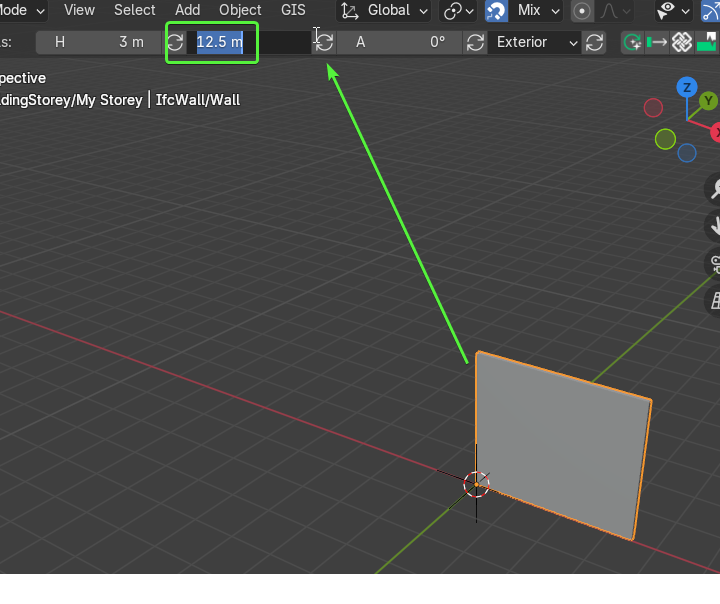Open the Global transform orientation dropdown
The width and height of the screenshot is (720, 604).
(384, 11)
